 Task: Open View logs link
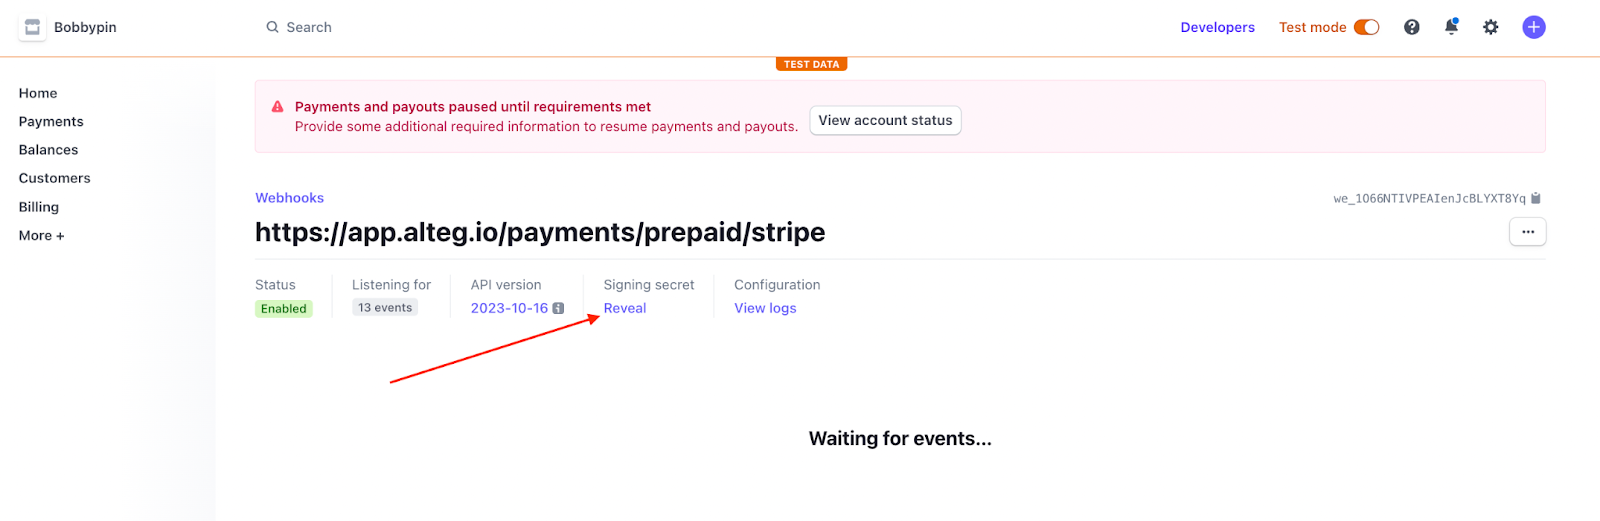pyautogui.click(x=765, y=308)
